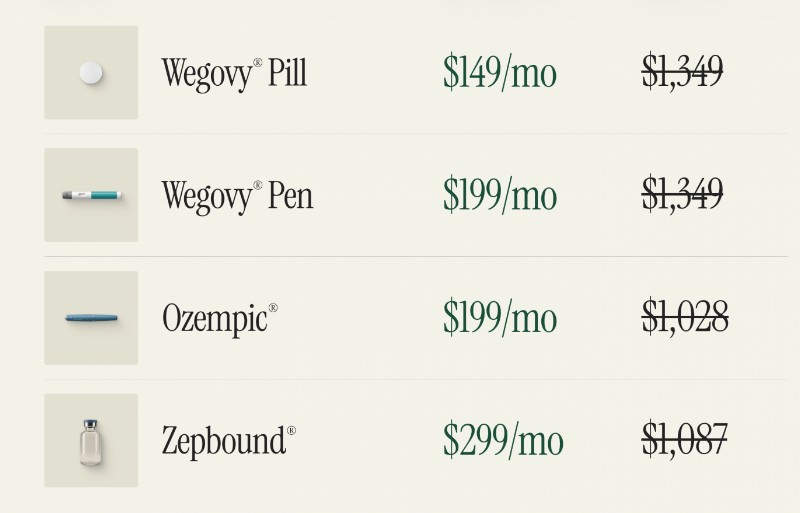Click the Ozempic pen thumbnail image
Image resolution: width=800 pixels, height=513 pixels.
tap(91, 318)
